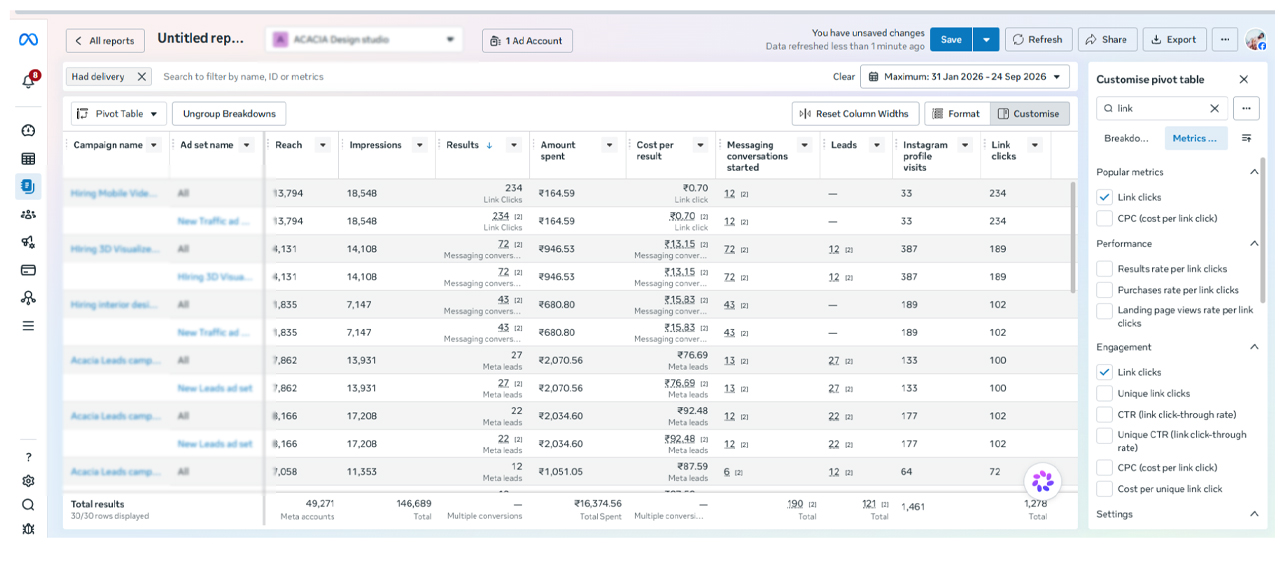The height and width of the screenshot is (572, 1280).
Task: Click the customise panel search field
Action: (1161, 108)
